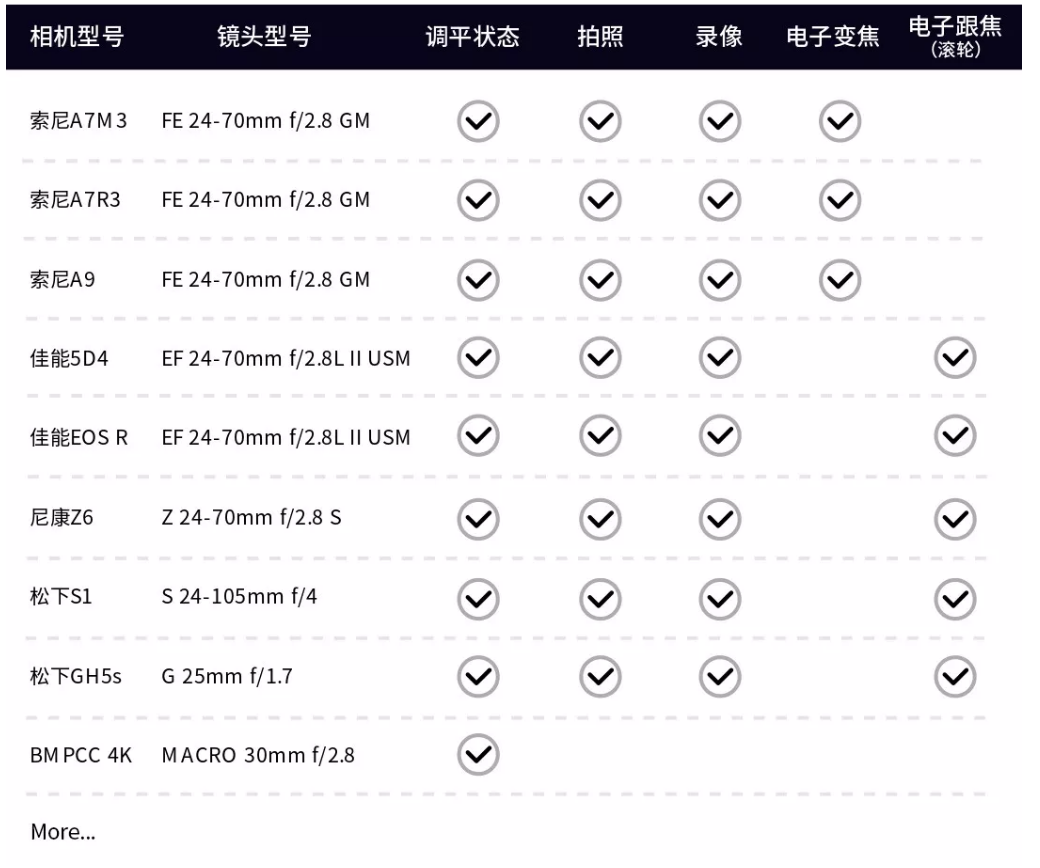
Task: Click the 电子跟焦 checkmark for 尼康Z6
Action: [955, 519]
